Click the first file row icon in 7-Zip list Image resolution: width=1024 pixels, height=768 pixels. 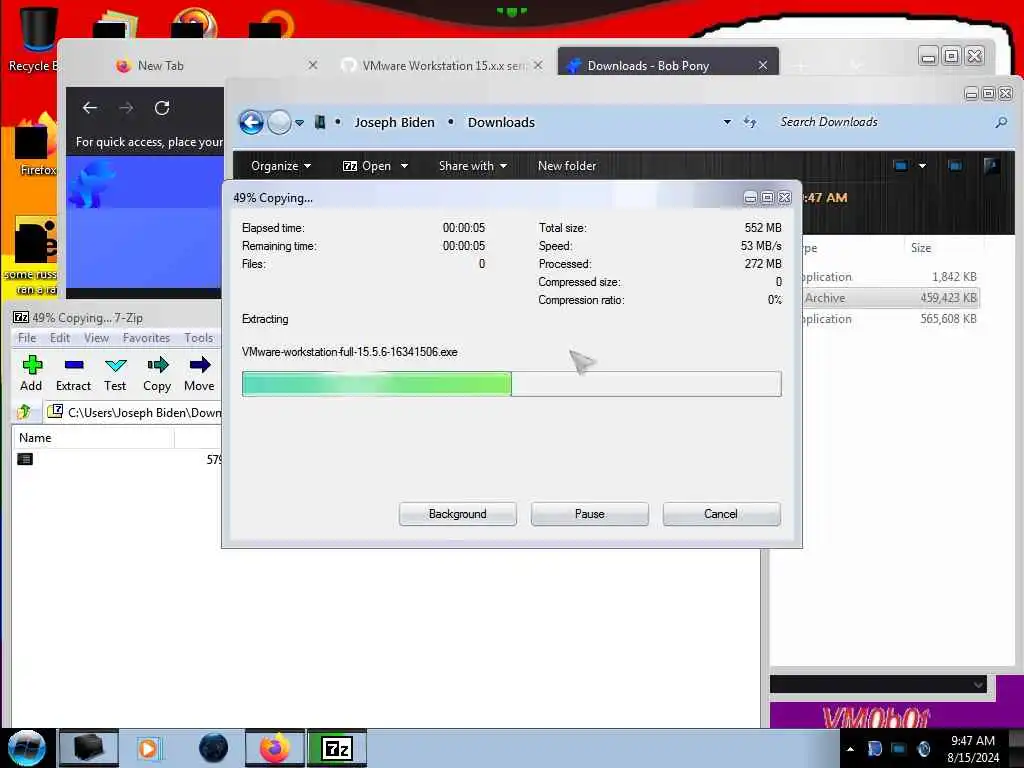tap(25, 459)
